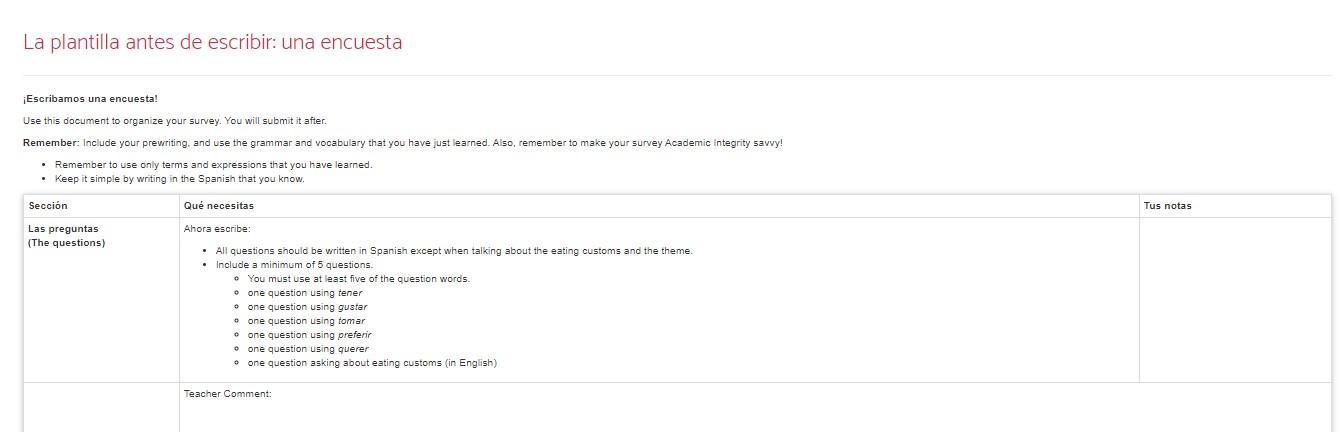Click the 'Las preguntas (The questions)' row label
This screenshot has width=1340, height=432.
click(x=66, y=236)
